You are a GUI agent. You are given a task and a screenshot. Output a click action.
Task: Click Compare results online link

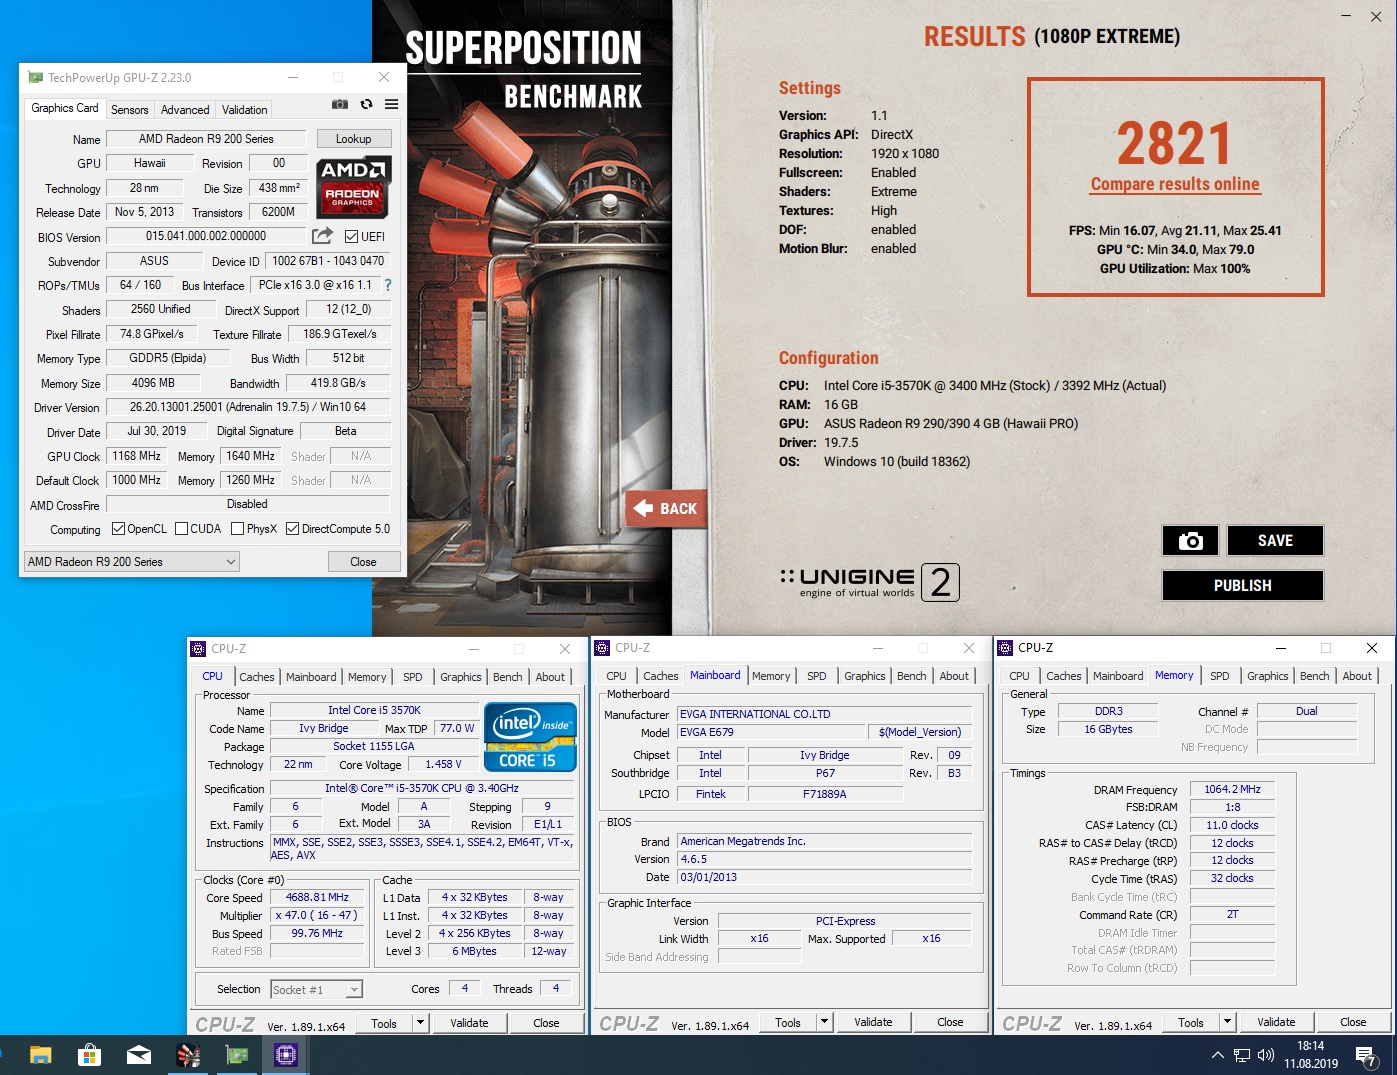coord(1175,184)
